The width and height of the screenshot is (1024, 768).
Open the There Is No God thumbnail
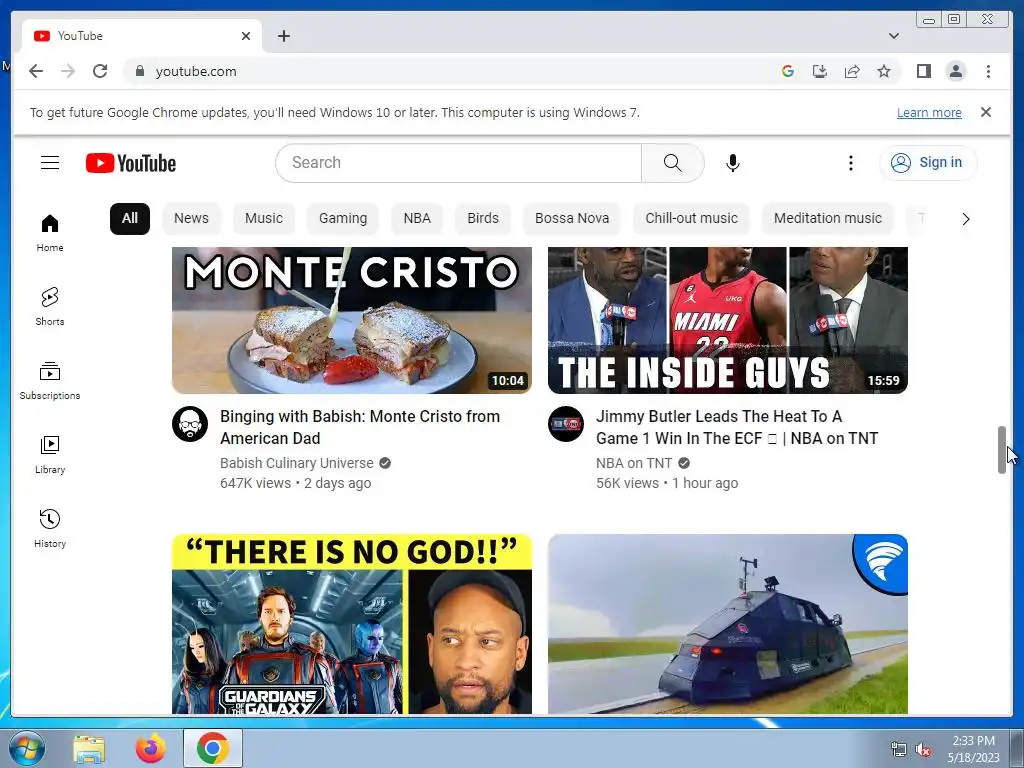(351, 624)
